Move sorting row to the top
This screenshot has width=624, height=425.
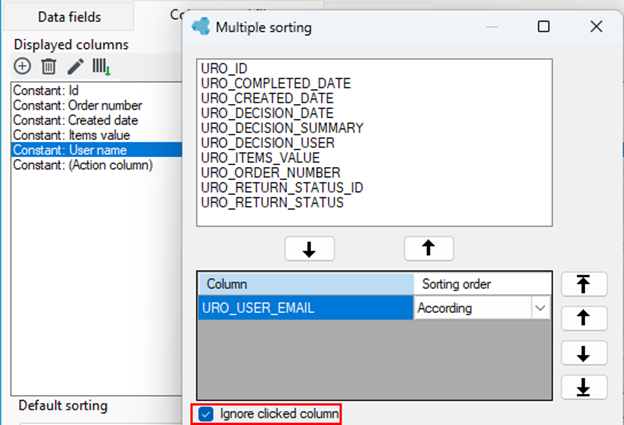pyautogui.click(x=584, y=284)
